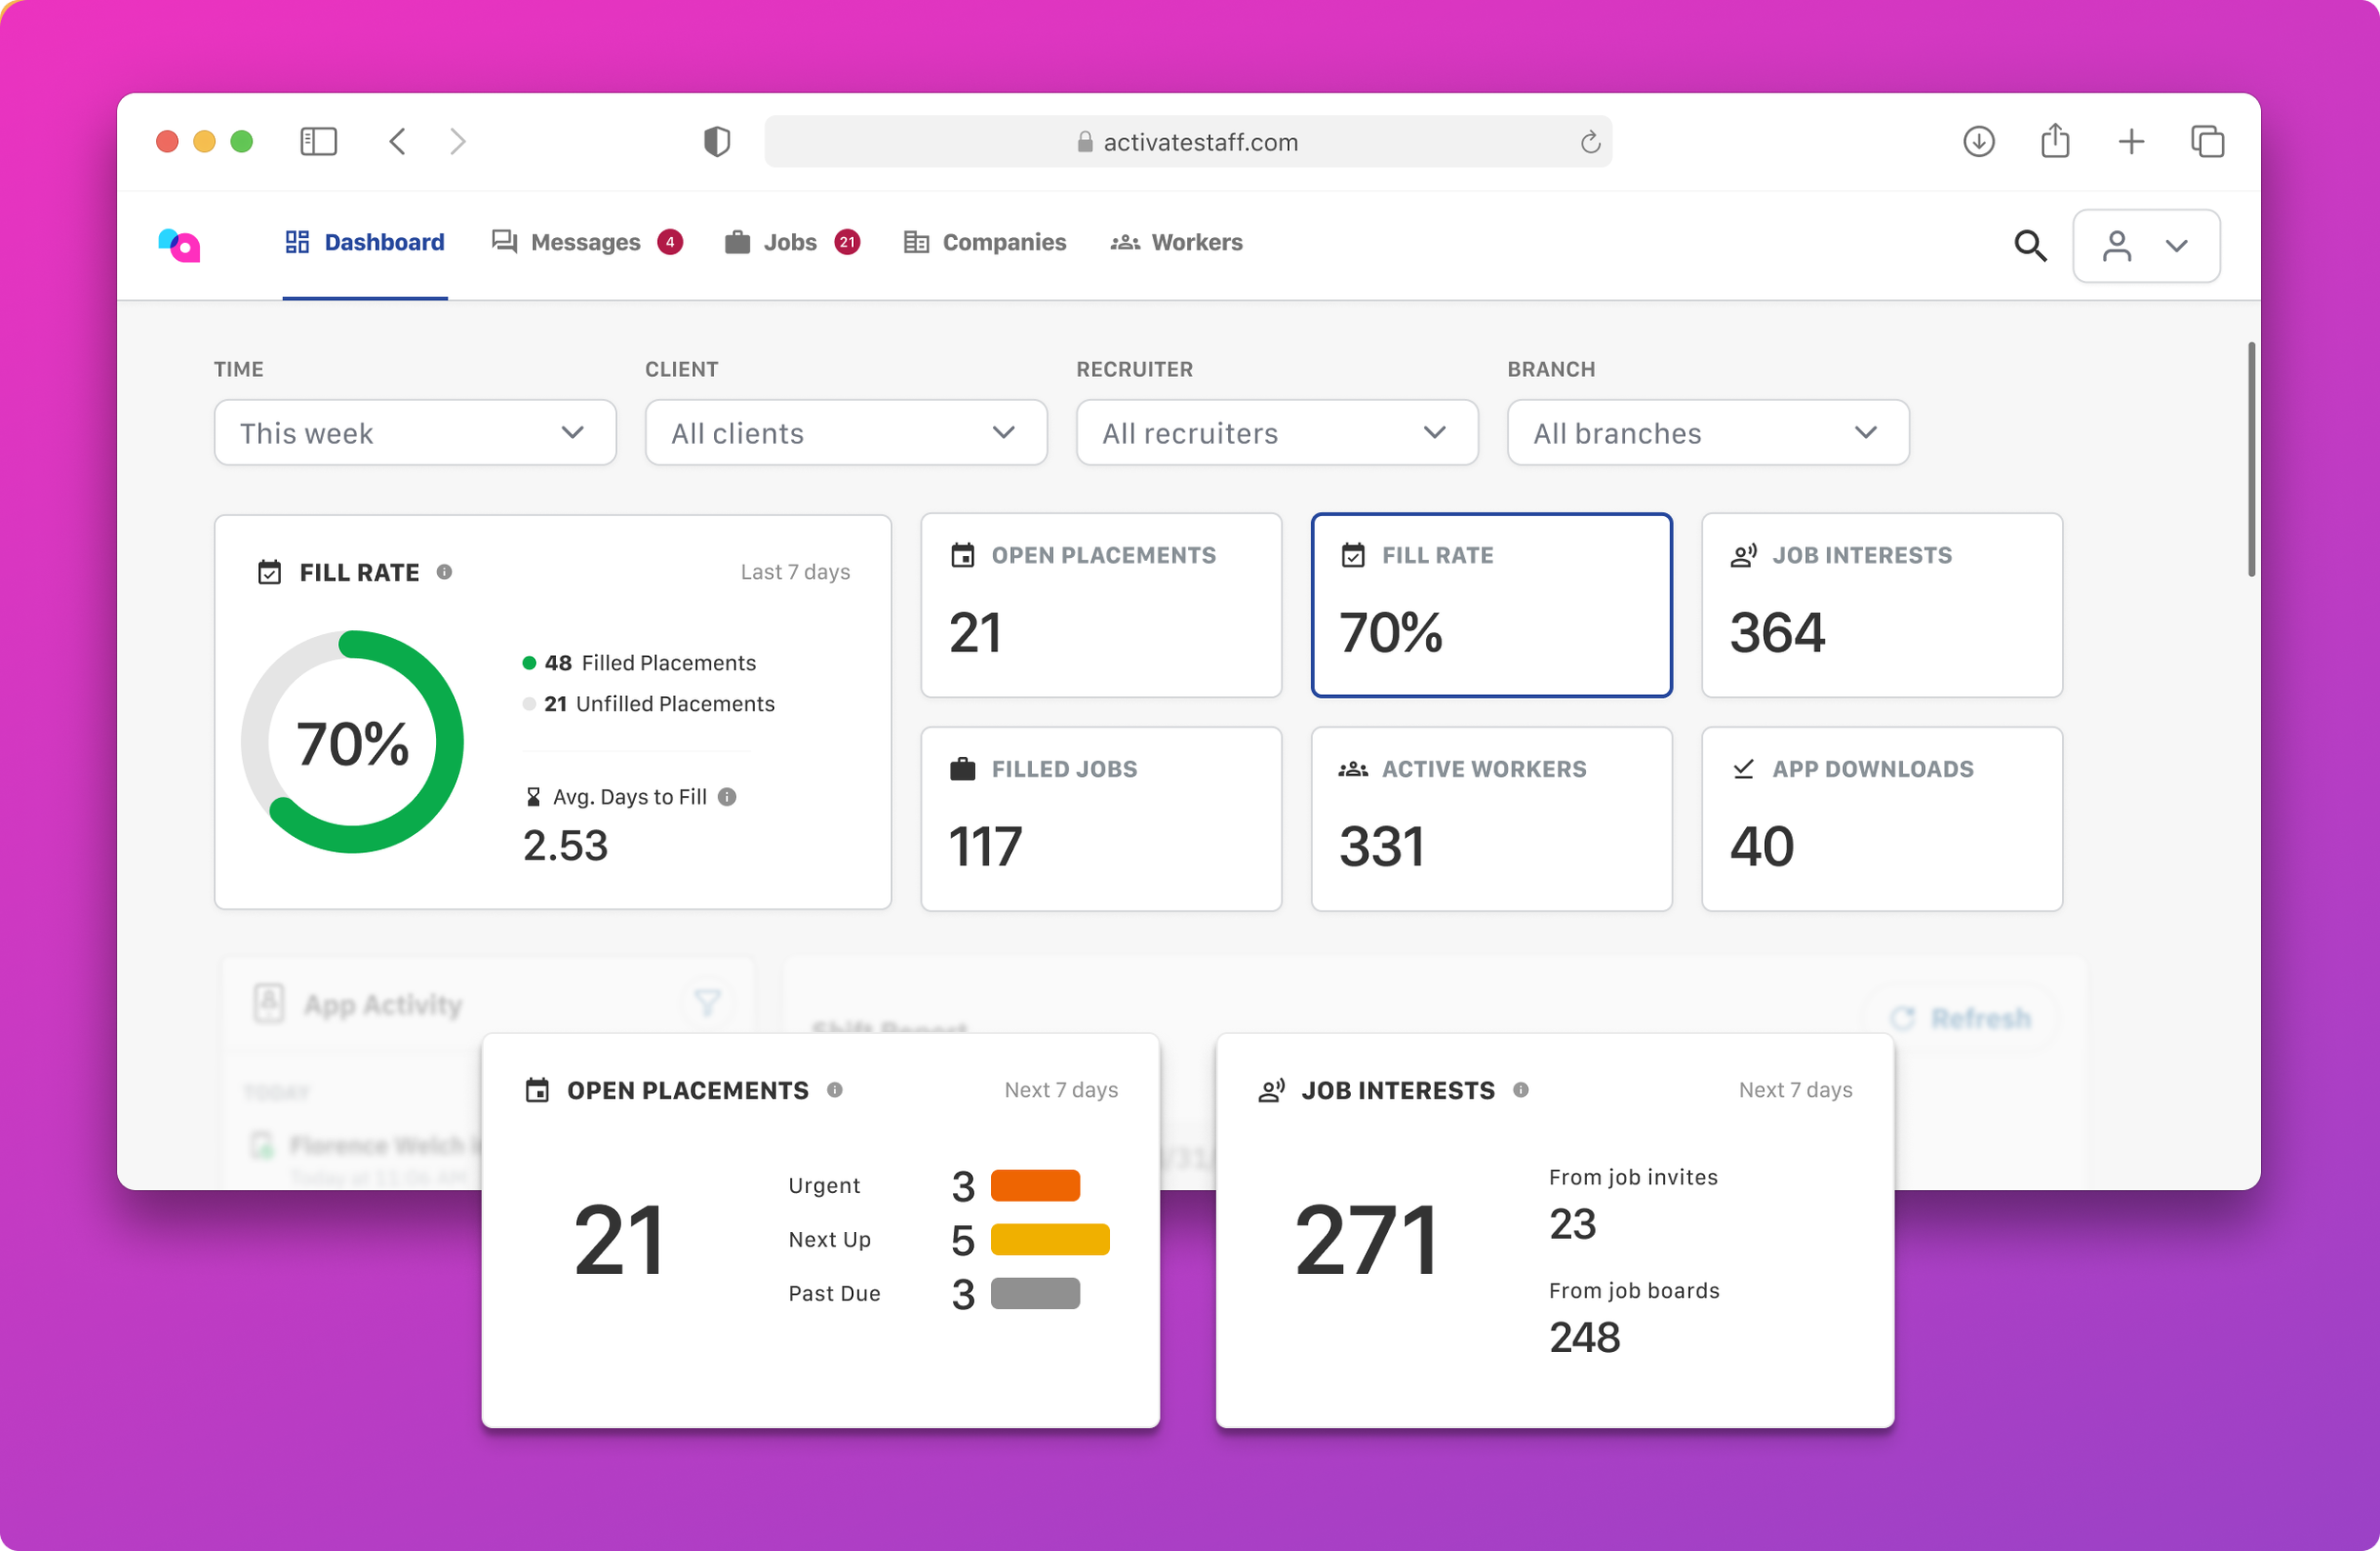The width and height of the screenshot is (2380, 1551).
Task: Click Job Interests info icon
Action: pyautogui.click(x=1520, y=1090)
